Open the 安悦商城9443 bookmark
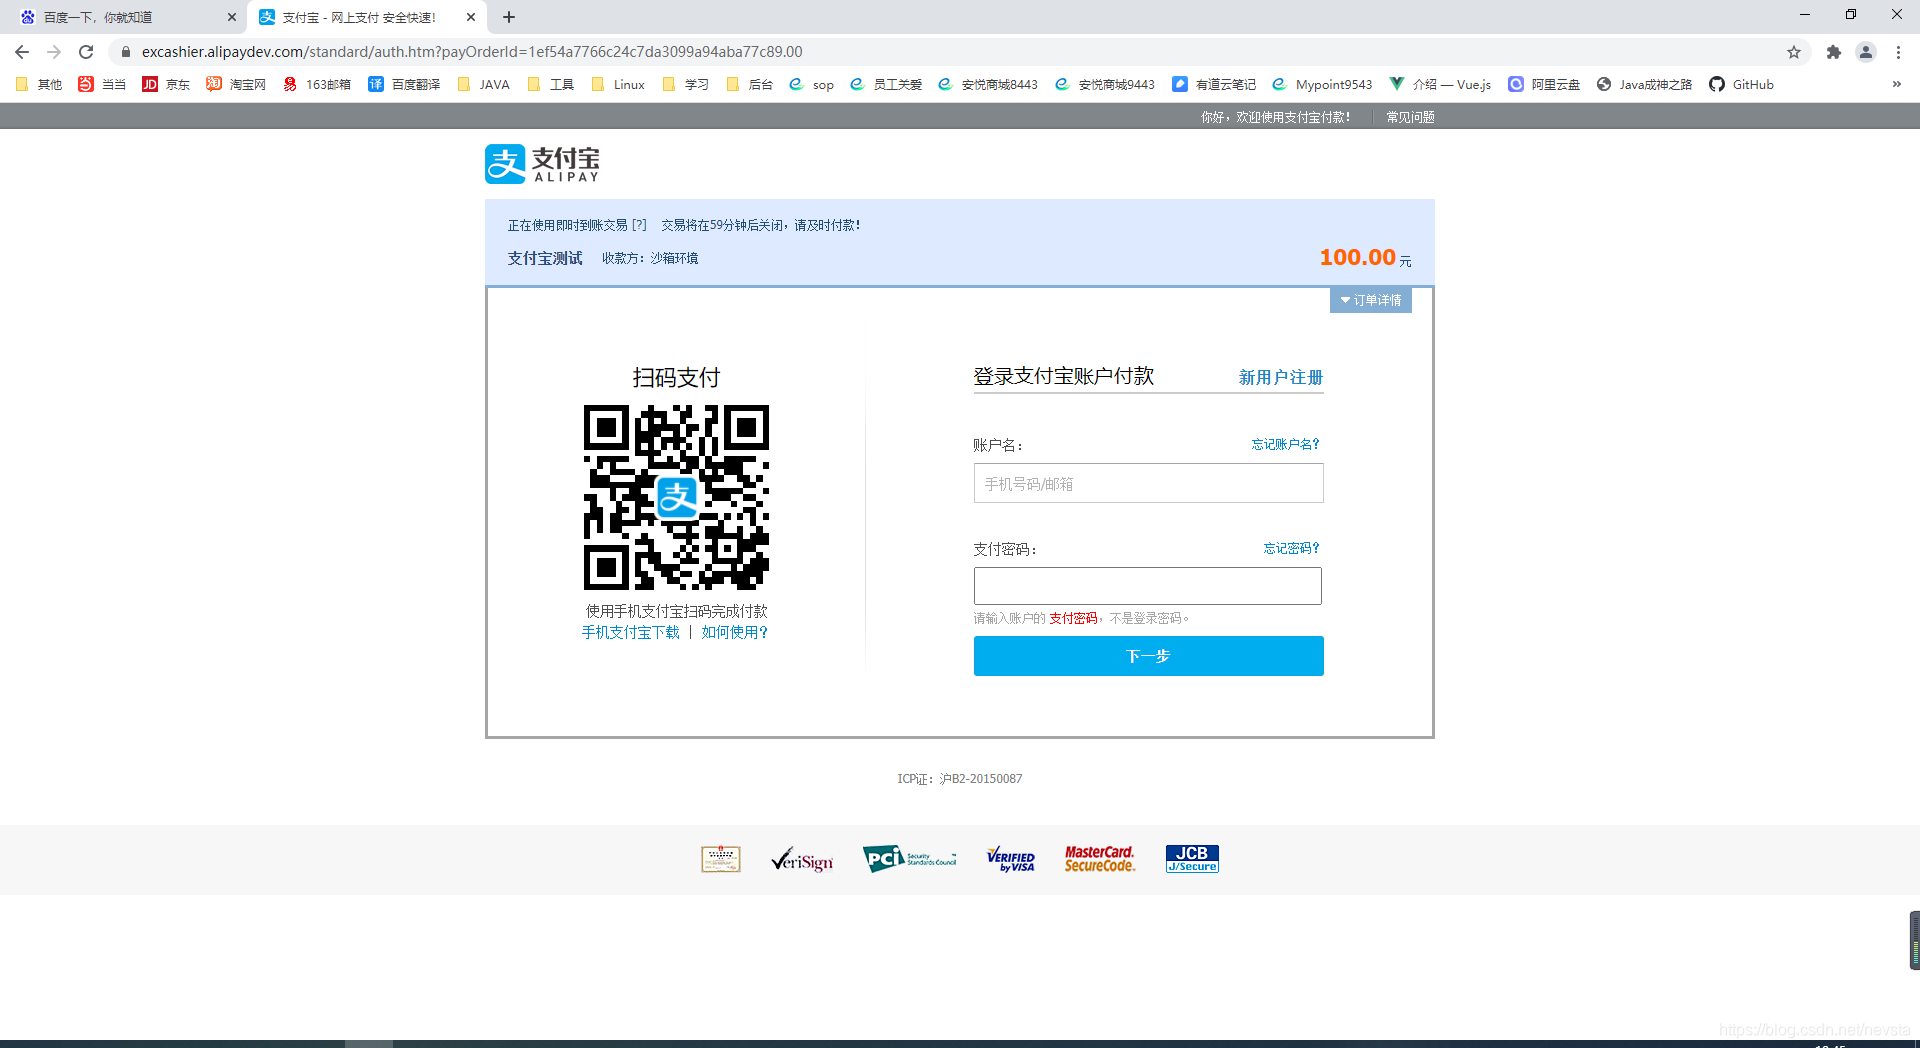The image size is (1920, 1048). 1105,85
